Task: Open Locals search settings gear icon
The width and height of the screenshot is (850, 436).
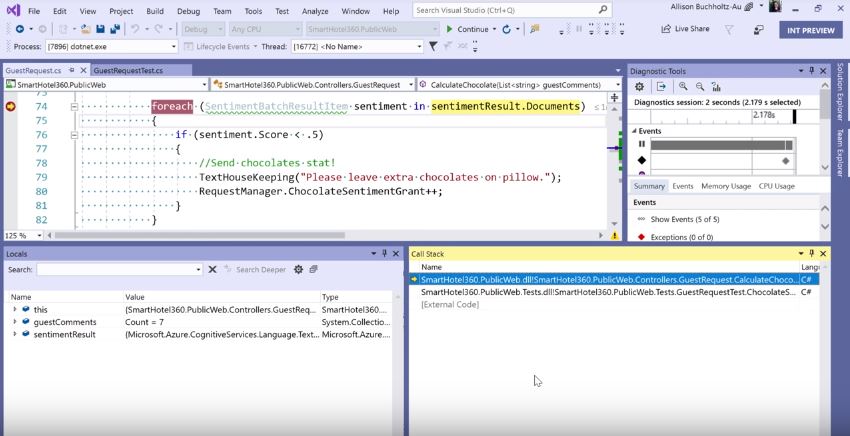Action: tap(298, 269)
